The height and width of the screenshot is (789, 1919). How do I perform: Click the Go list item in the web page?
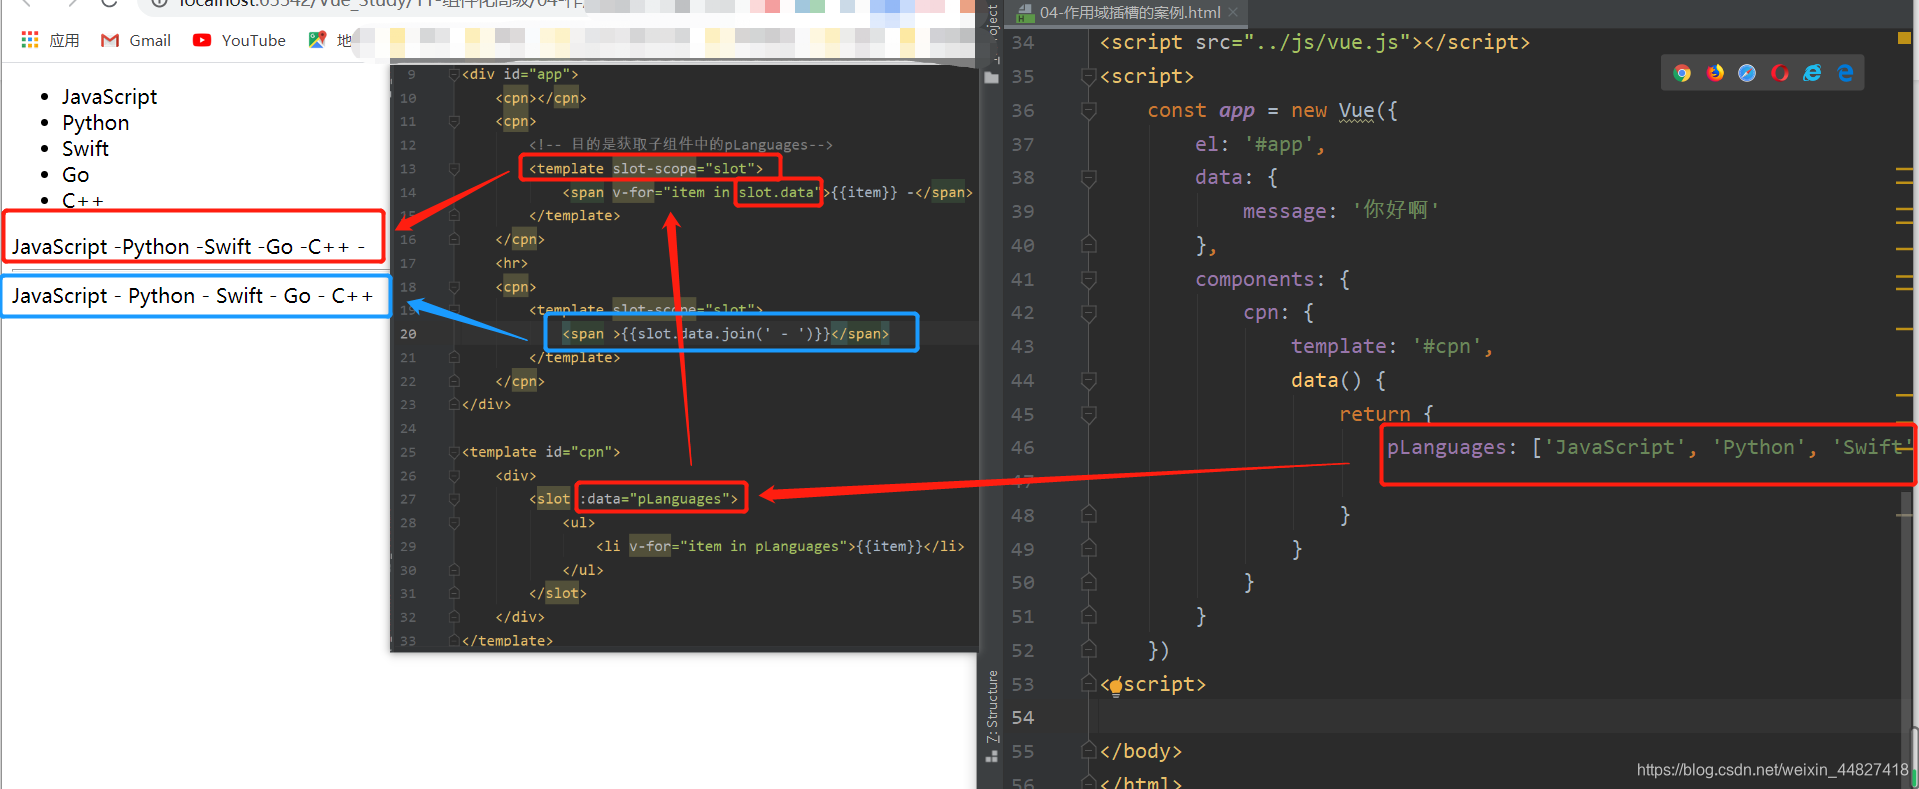pos(75,175)
